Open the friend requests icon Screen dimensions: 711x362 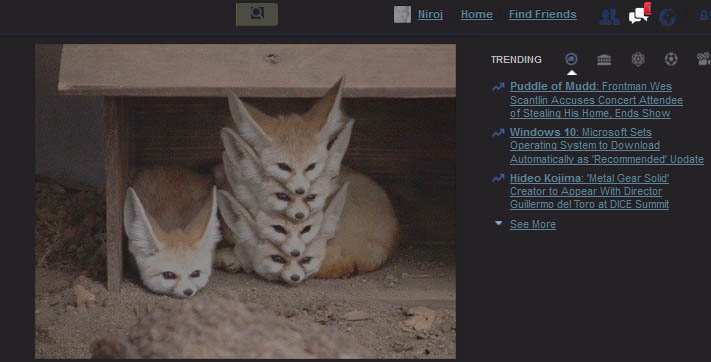point(610,16)
